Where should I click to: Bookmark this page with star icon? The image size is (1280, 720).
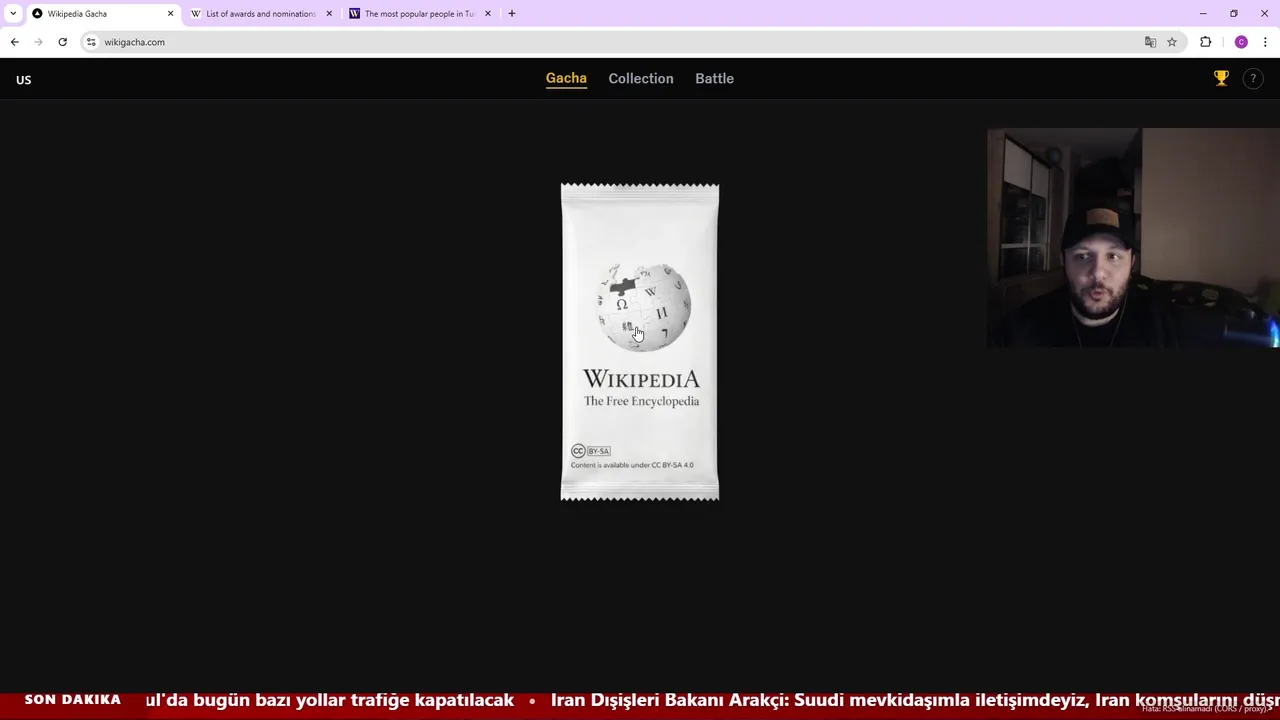pos(1172,42)
